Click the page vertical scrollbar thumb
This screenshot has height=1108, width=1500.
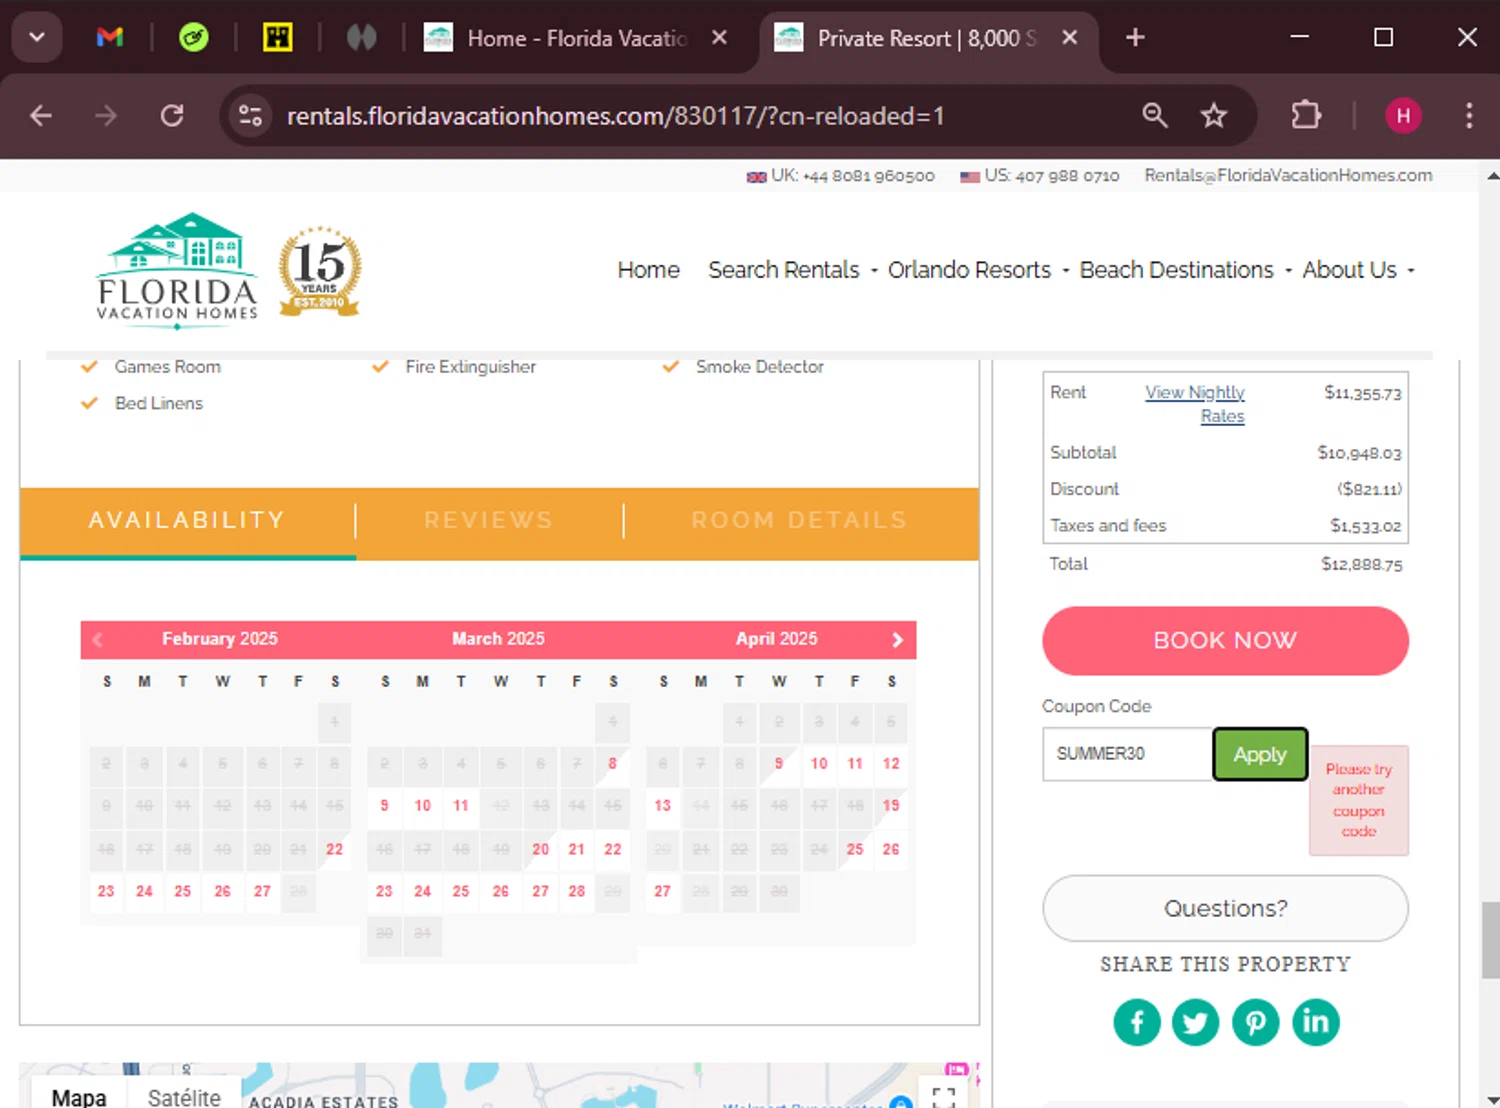1491,939
